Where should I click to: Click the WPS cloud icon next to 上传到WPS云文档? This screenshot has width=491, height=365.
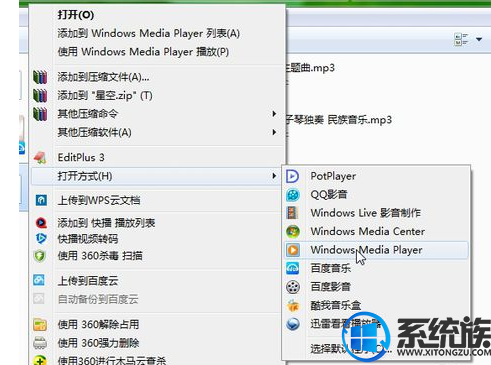tap(41, 200)
